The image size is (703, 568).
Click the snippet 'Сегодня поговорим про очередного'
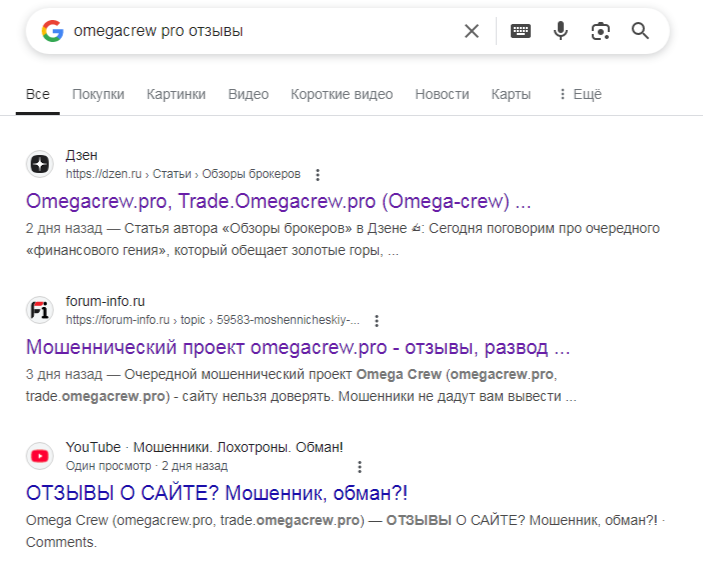544,228
